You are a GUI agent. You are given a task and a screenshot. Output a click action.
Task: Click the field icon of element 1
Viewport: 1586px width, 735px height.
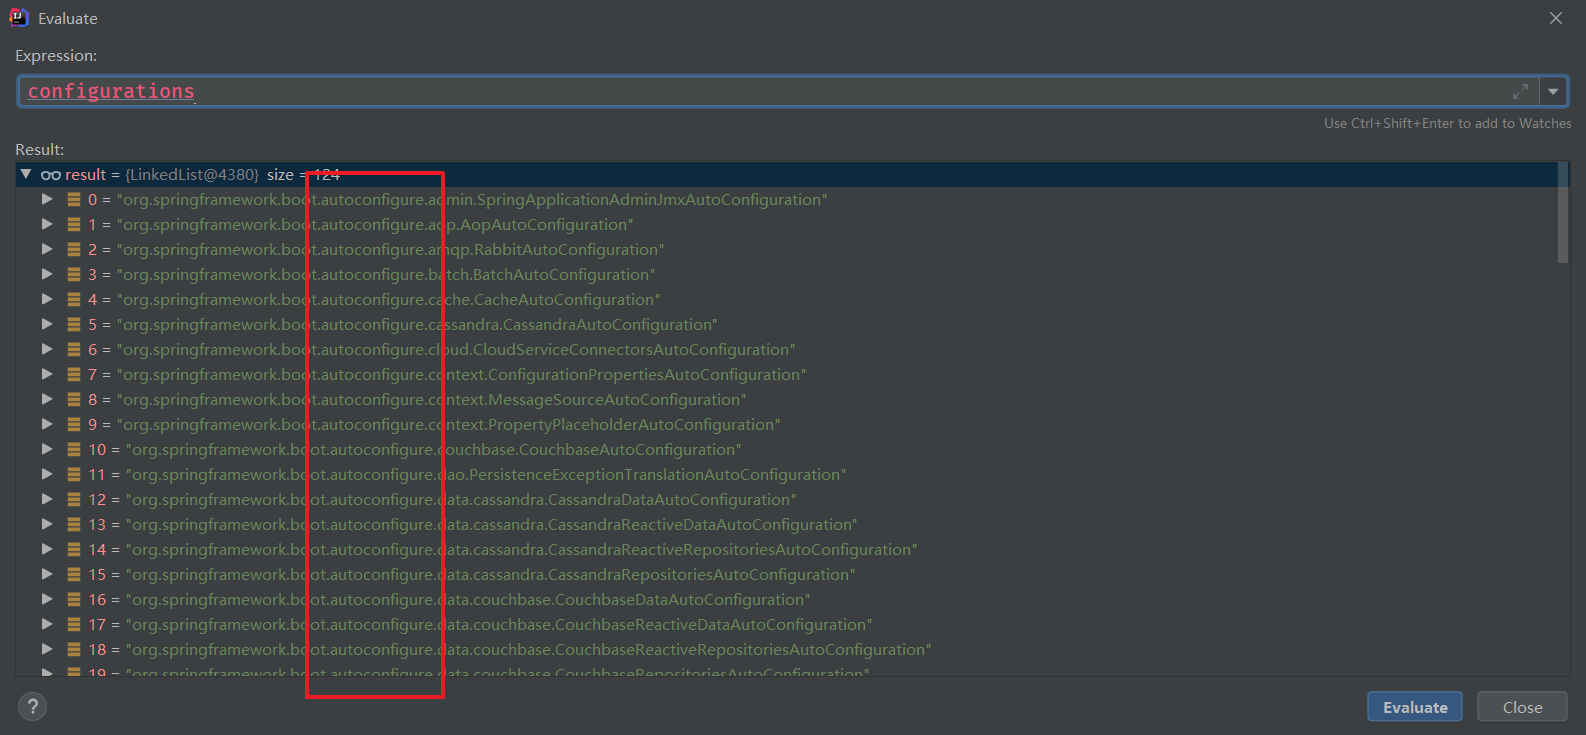coord(74,225)
